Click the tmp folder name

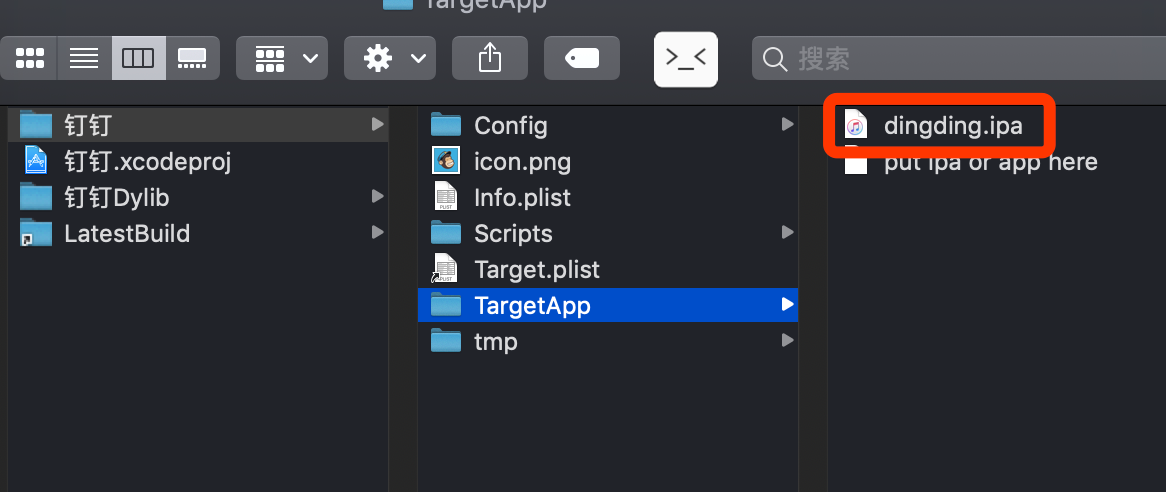pyautogui.click(x=496, y=342)
